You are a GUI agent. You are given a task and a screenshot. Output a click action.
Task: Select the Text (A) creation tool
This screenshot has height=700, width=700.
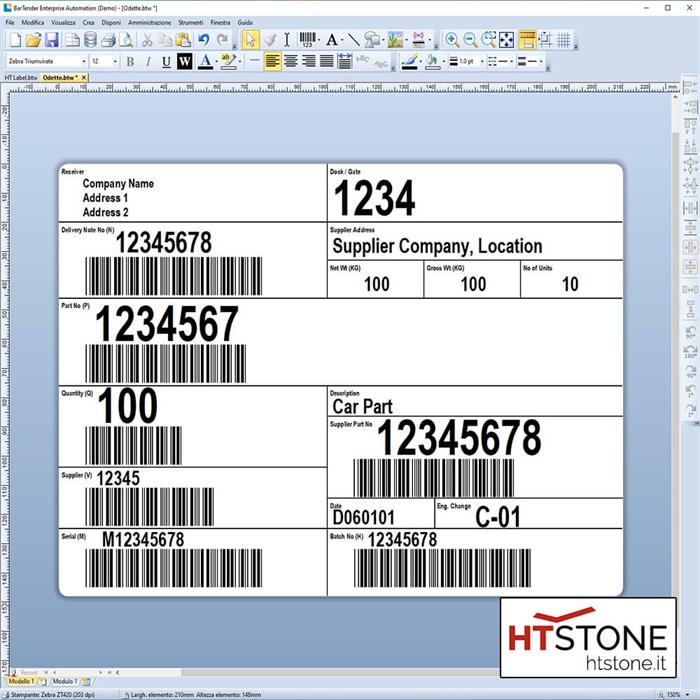pyautogui.click(x=331, y=40)
